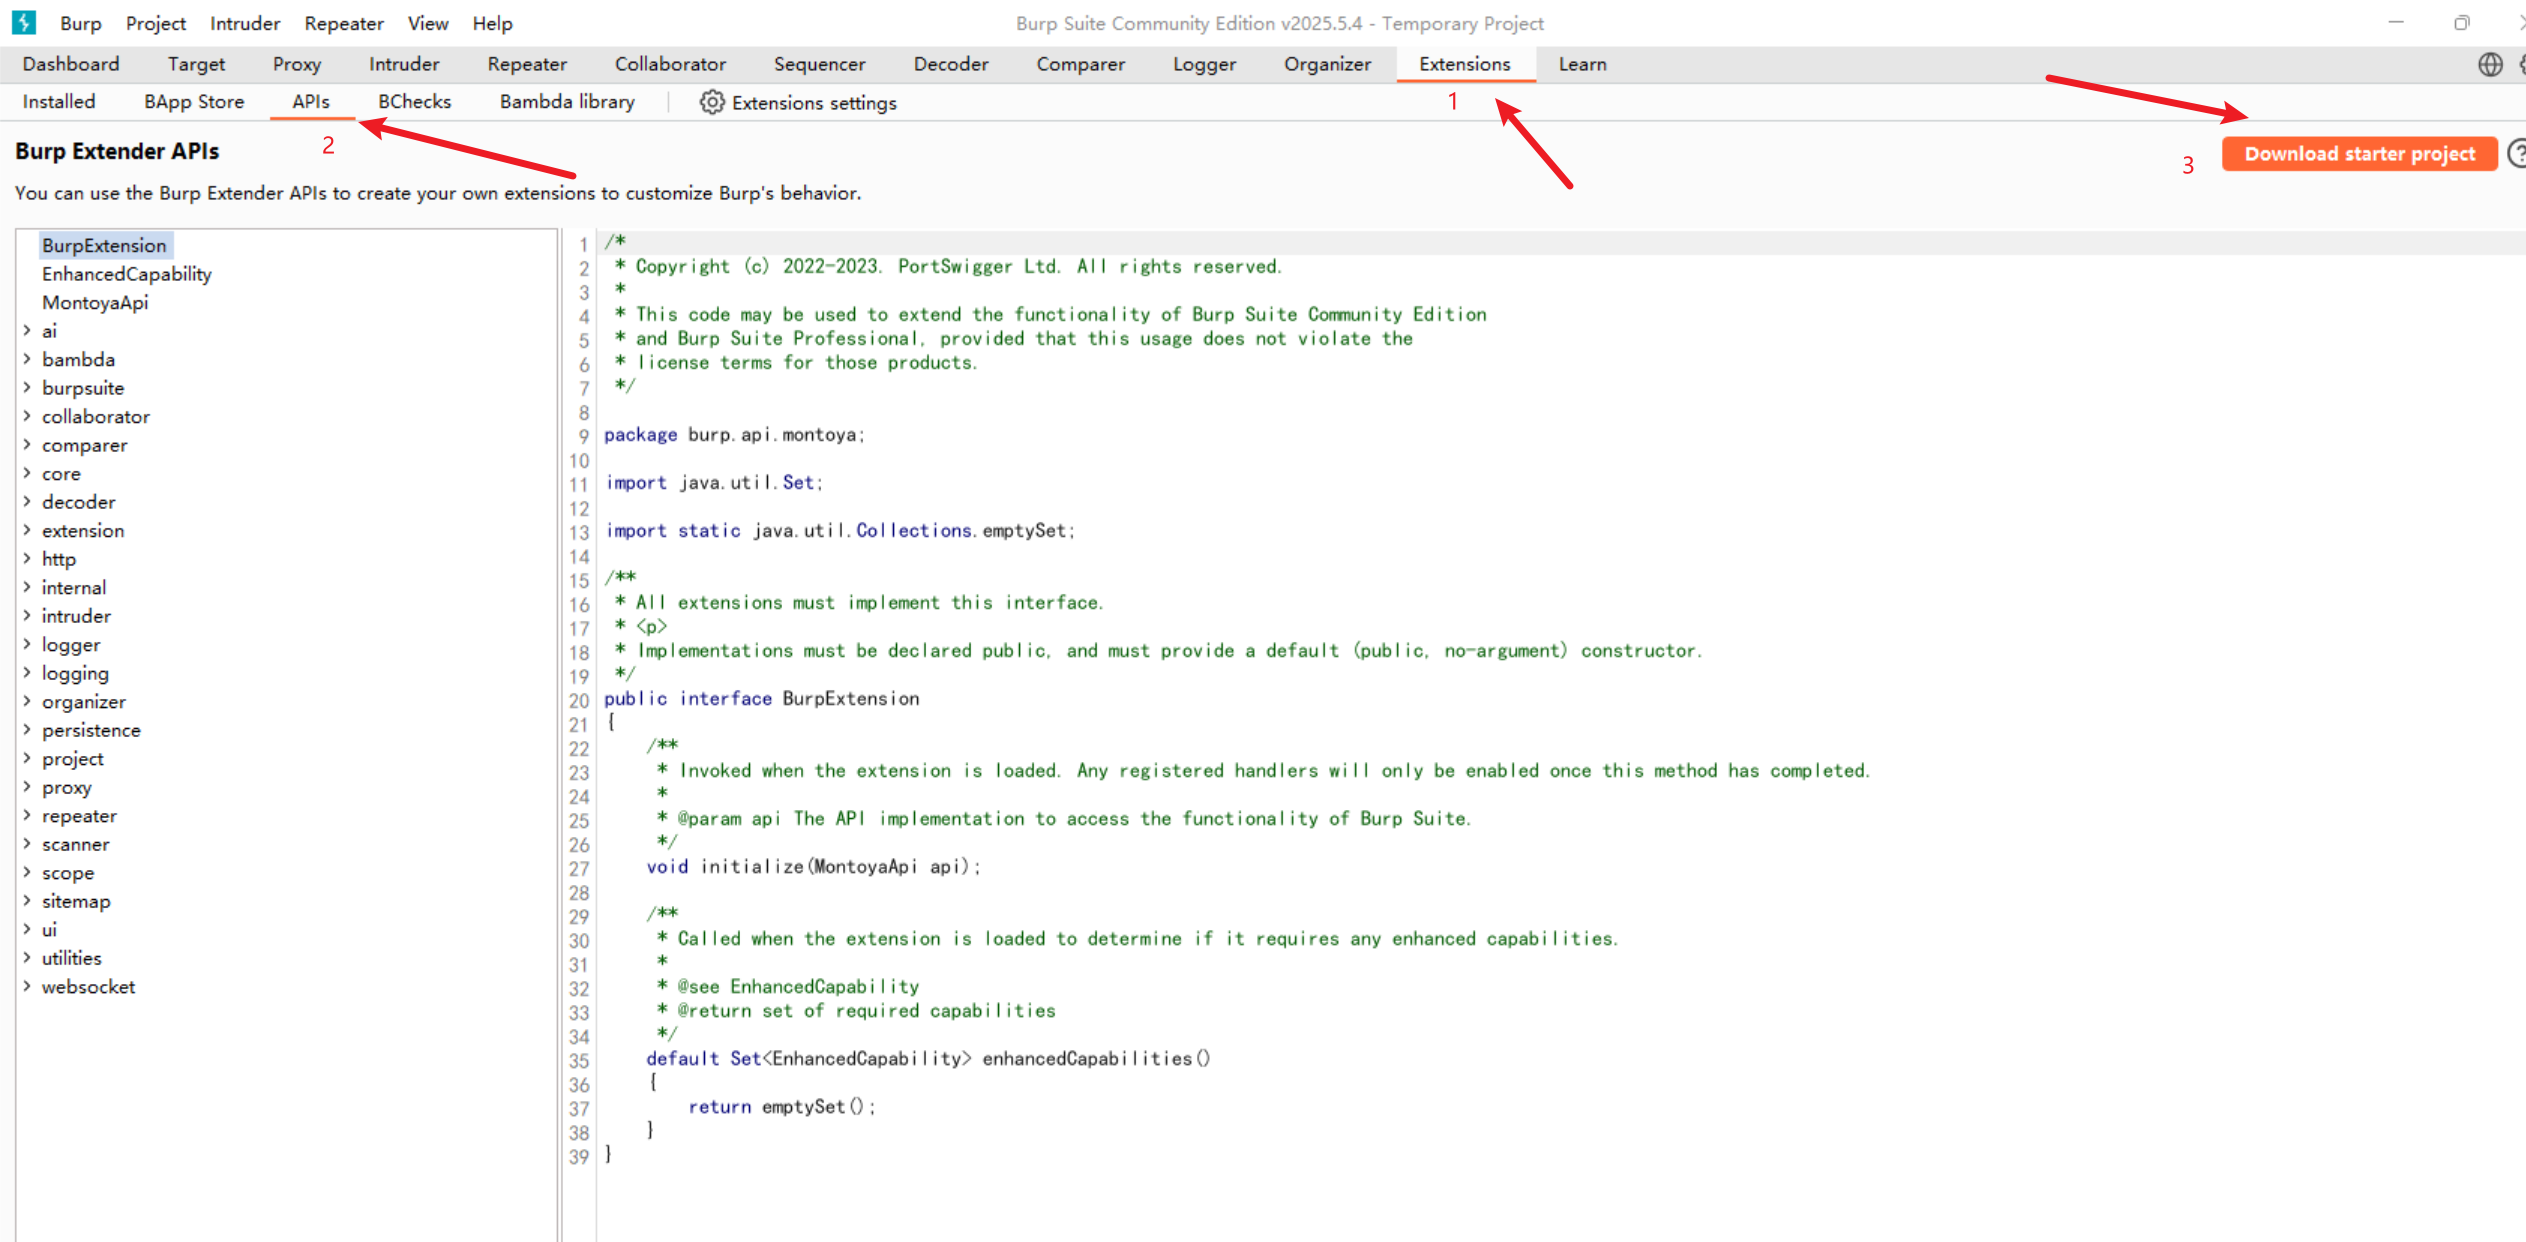Viewport: 2526px width, 1242px height.
Task: Select the repeater package row
Action: [x=79, y=816]
